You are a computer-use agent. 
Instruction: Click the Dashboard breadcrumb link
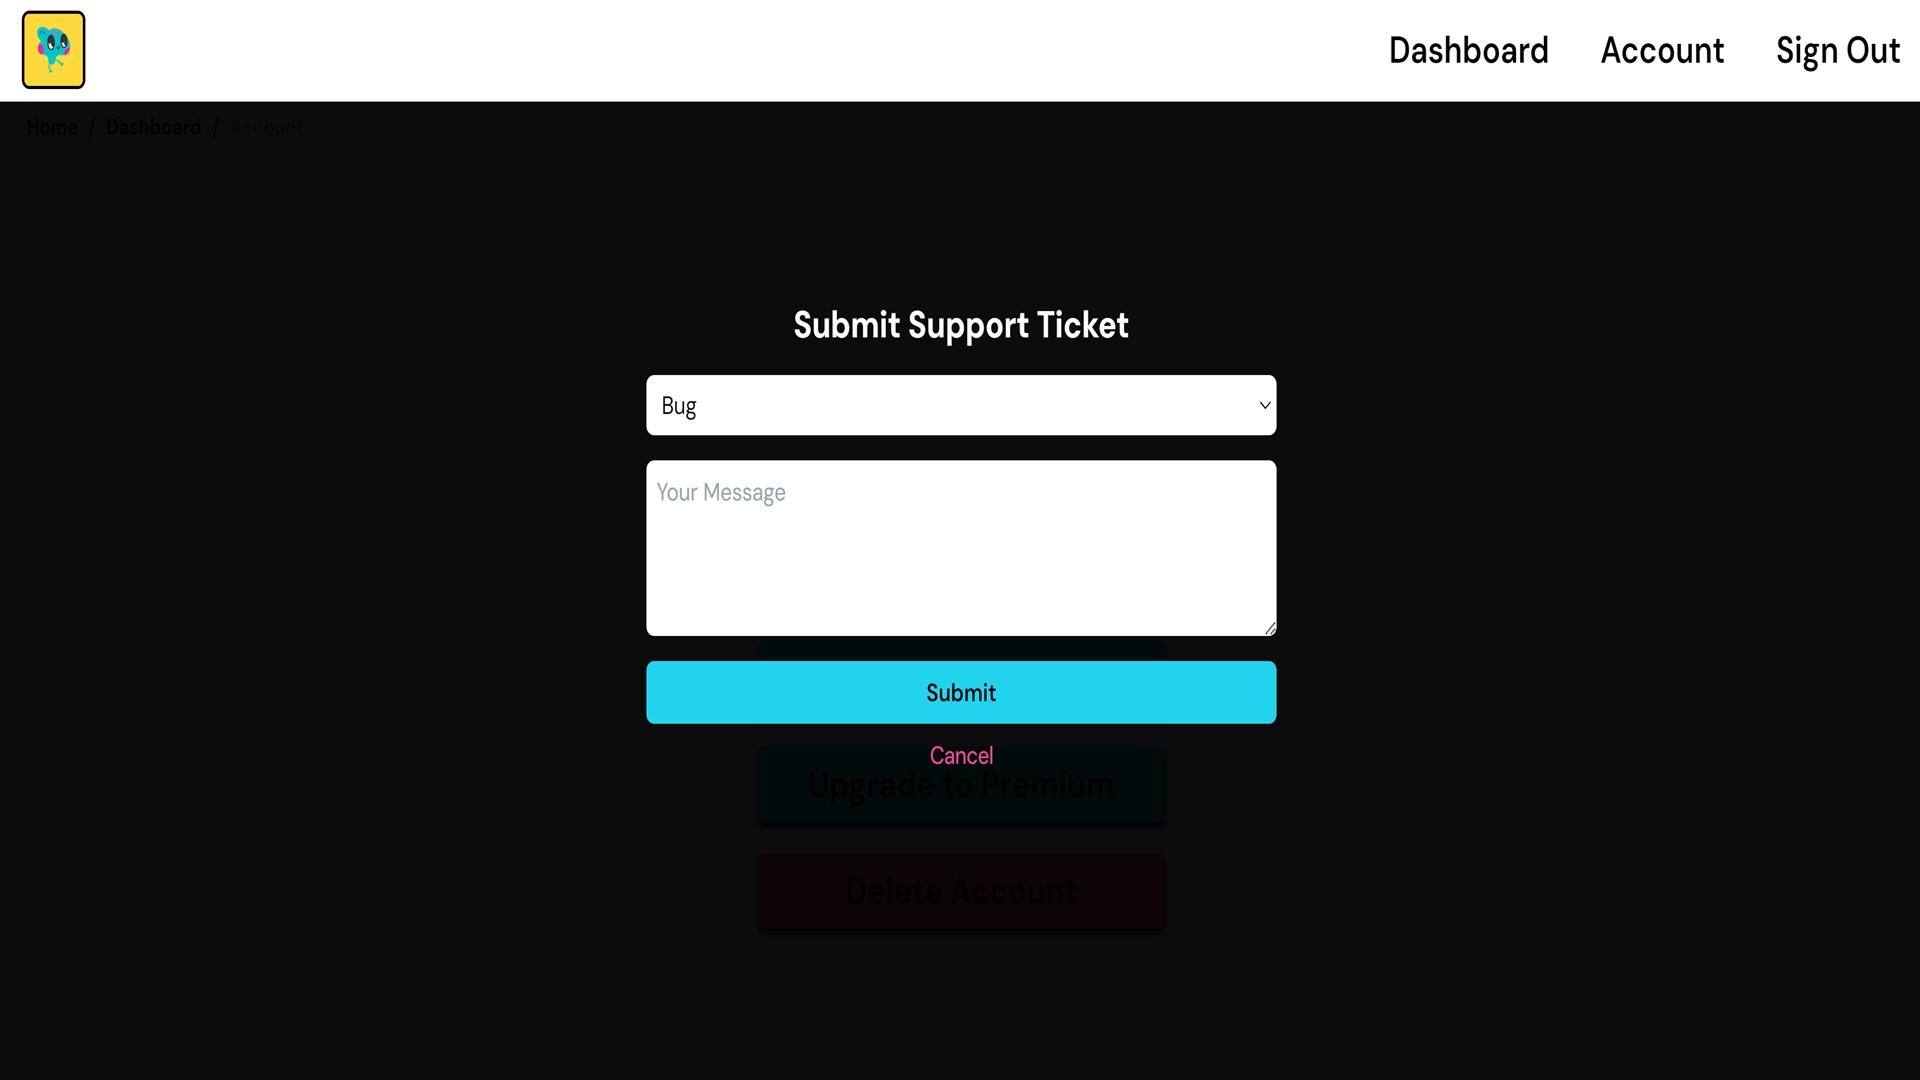click(154, 127)
